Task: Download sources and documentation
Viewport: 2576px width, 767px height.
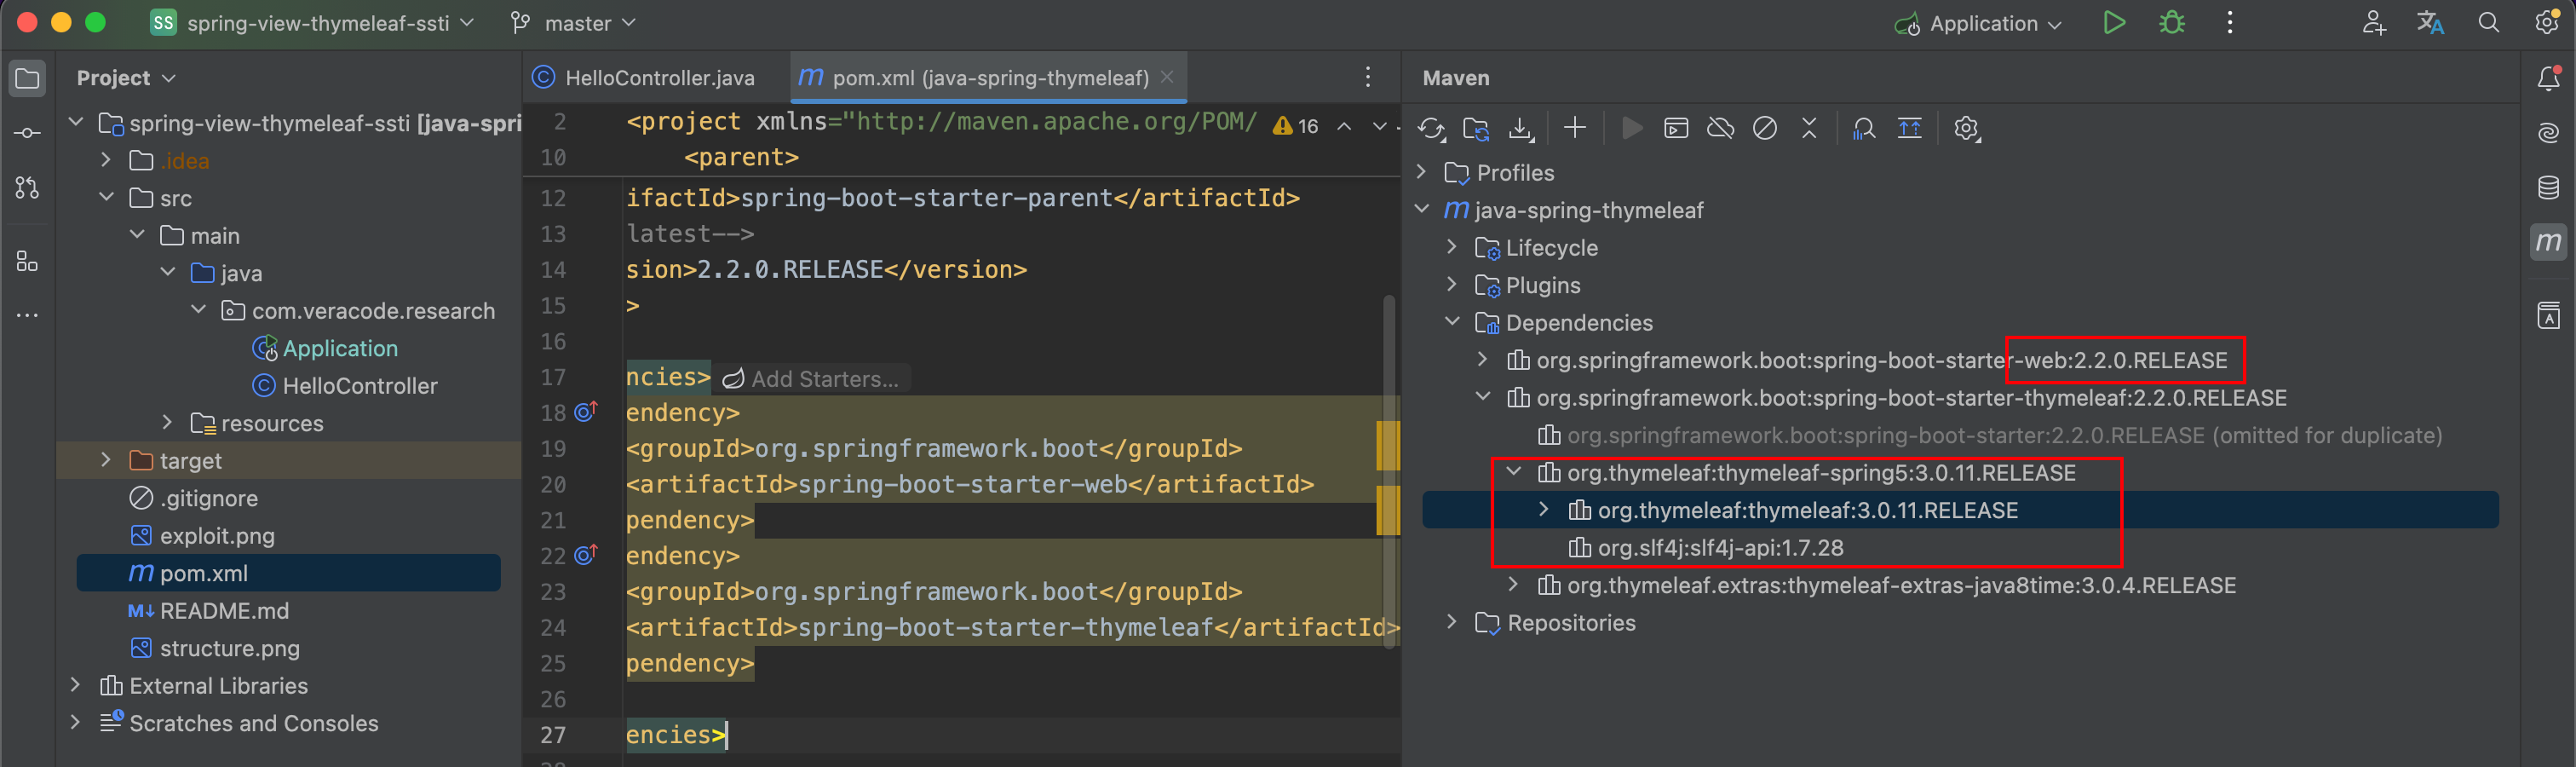Action: (1521, 129)
